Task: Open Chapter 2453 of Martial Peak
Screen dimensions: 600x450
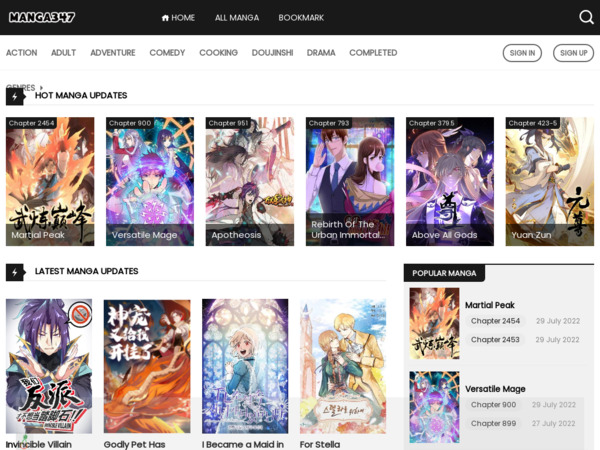Action: click(495, 339)
